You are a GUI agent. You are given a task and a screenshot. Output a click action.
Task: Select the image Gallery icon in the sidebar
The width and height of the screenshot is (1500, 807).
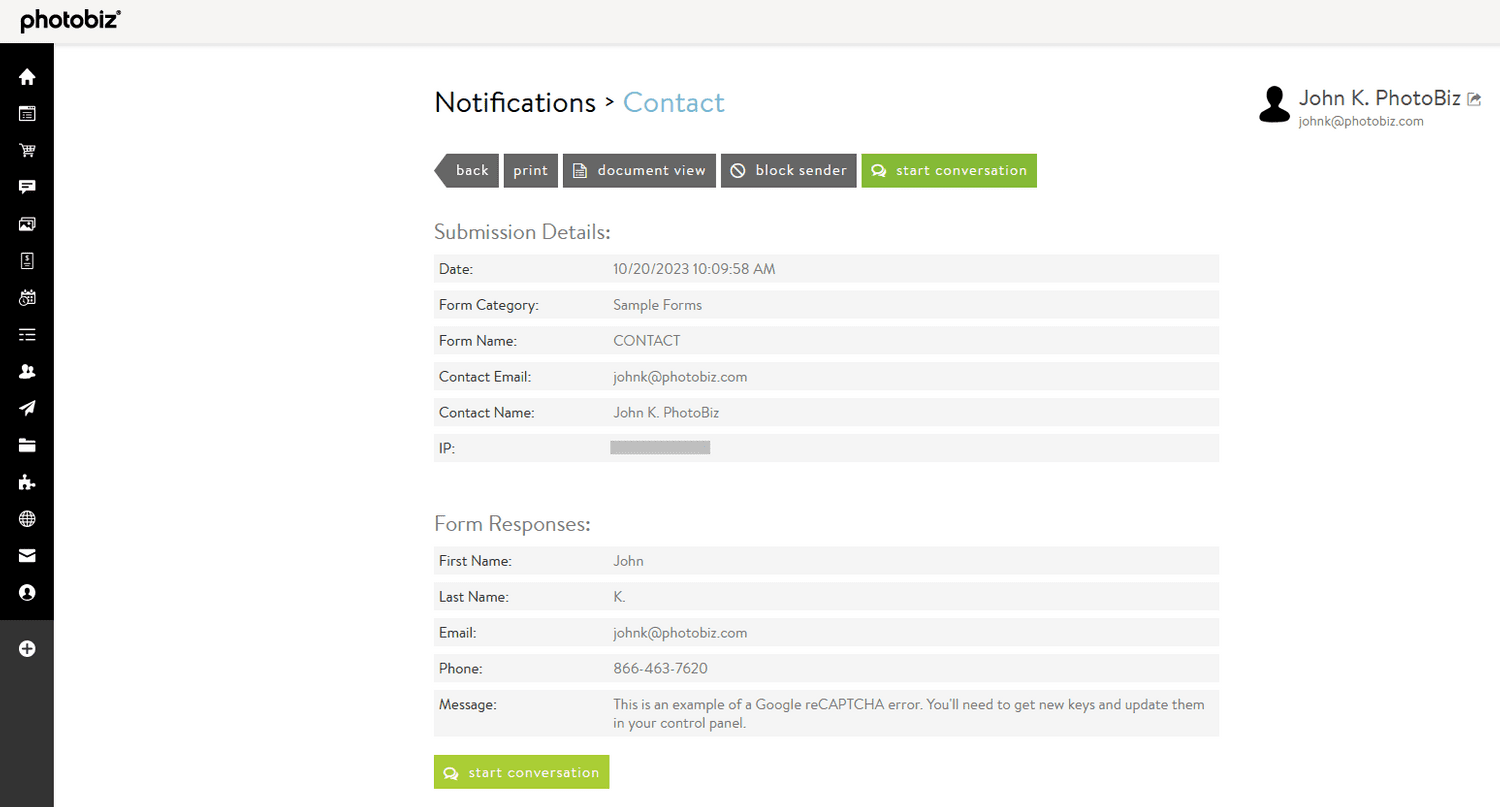(27, 224)
